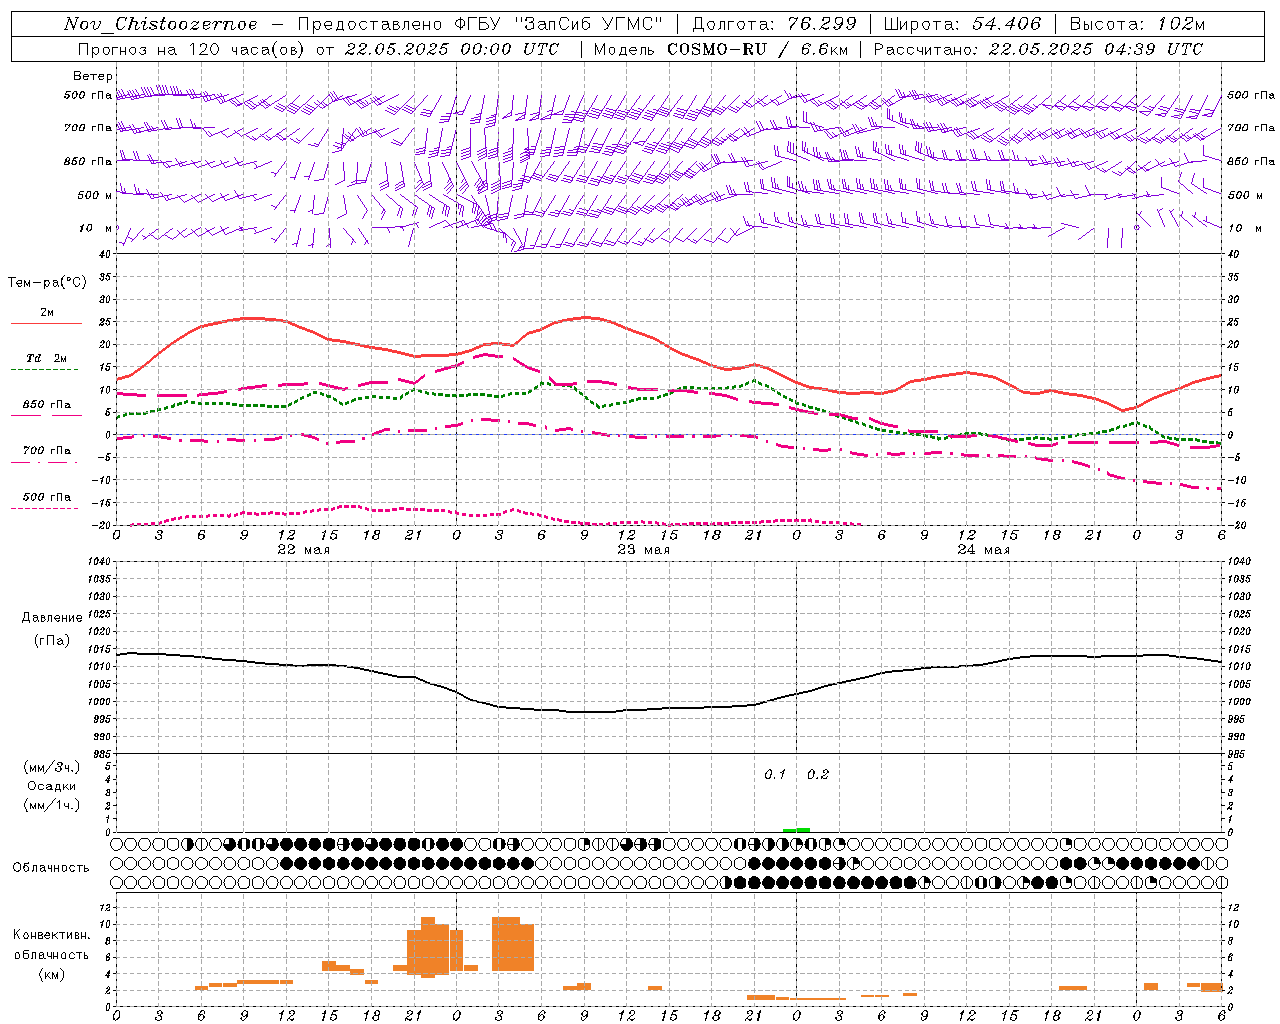Click the 10 м wind level label on the left

[x=96, y=228]
